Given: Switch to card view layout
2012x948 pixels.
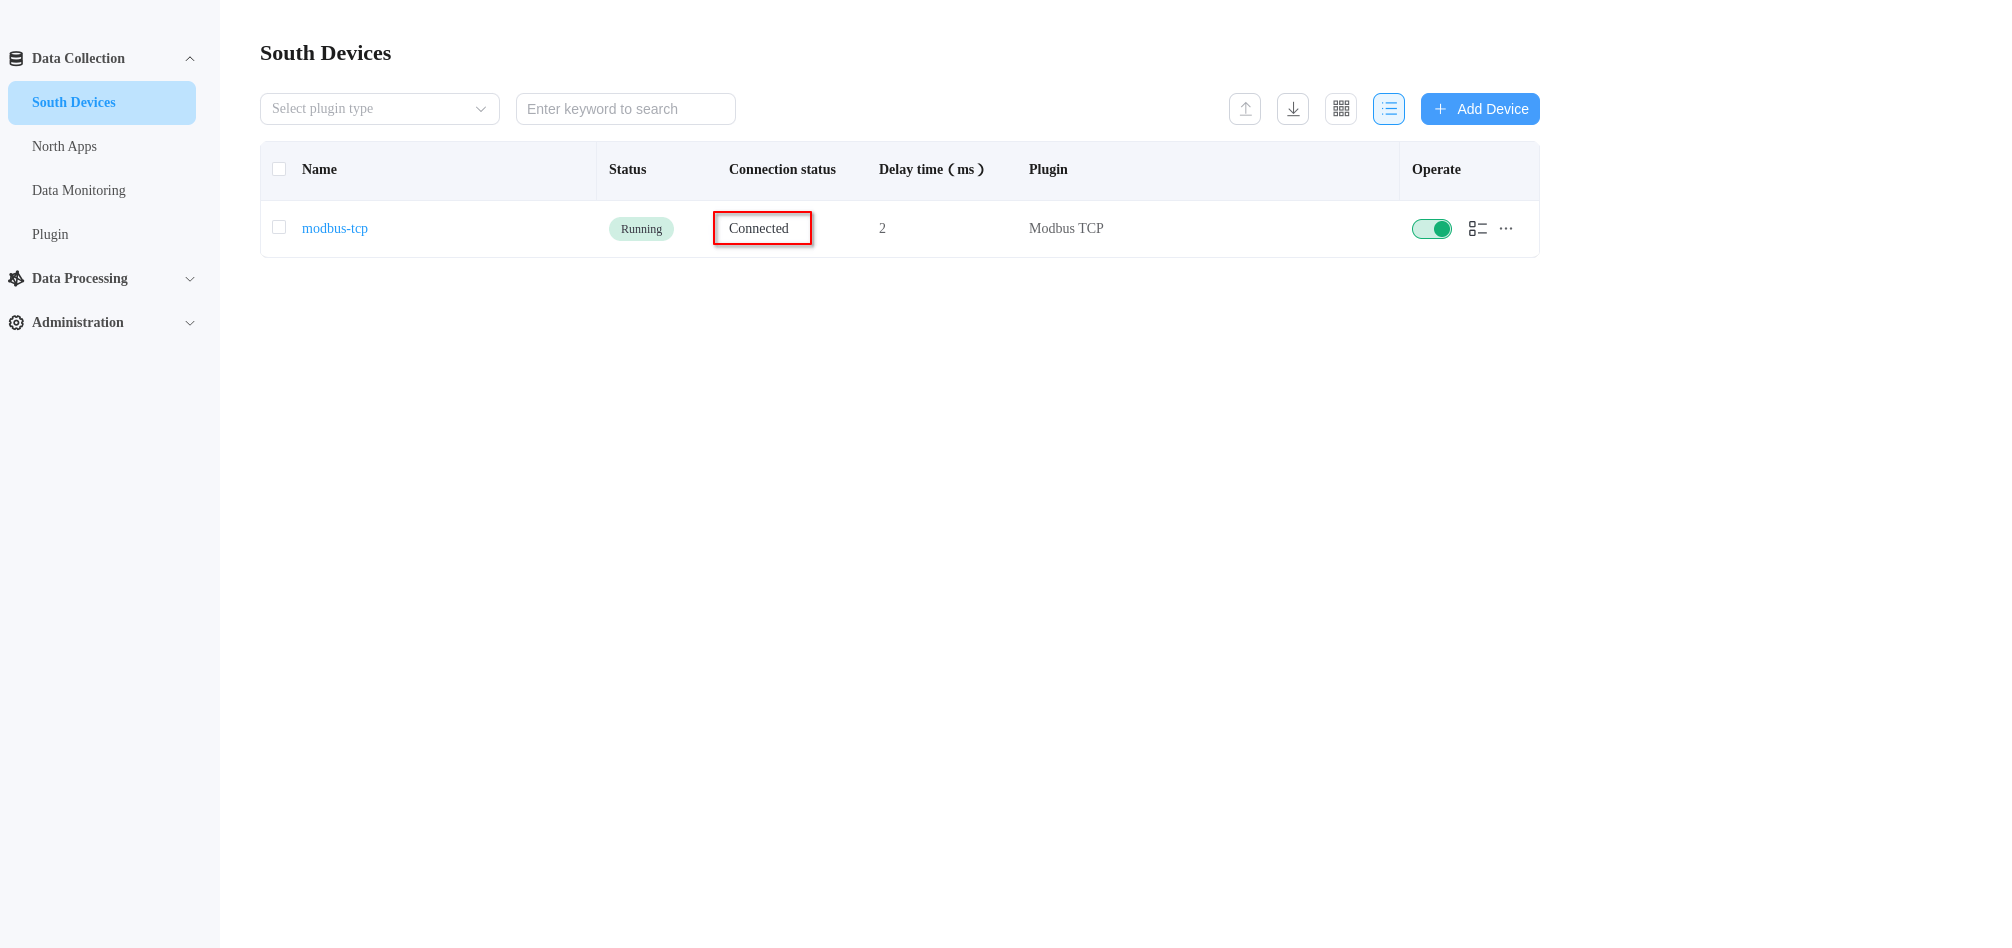Looking at the screenshot, I should pos(1340,108).
